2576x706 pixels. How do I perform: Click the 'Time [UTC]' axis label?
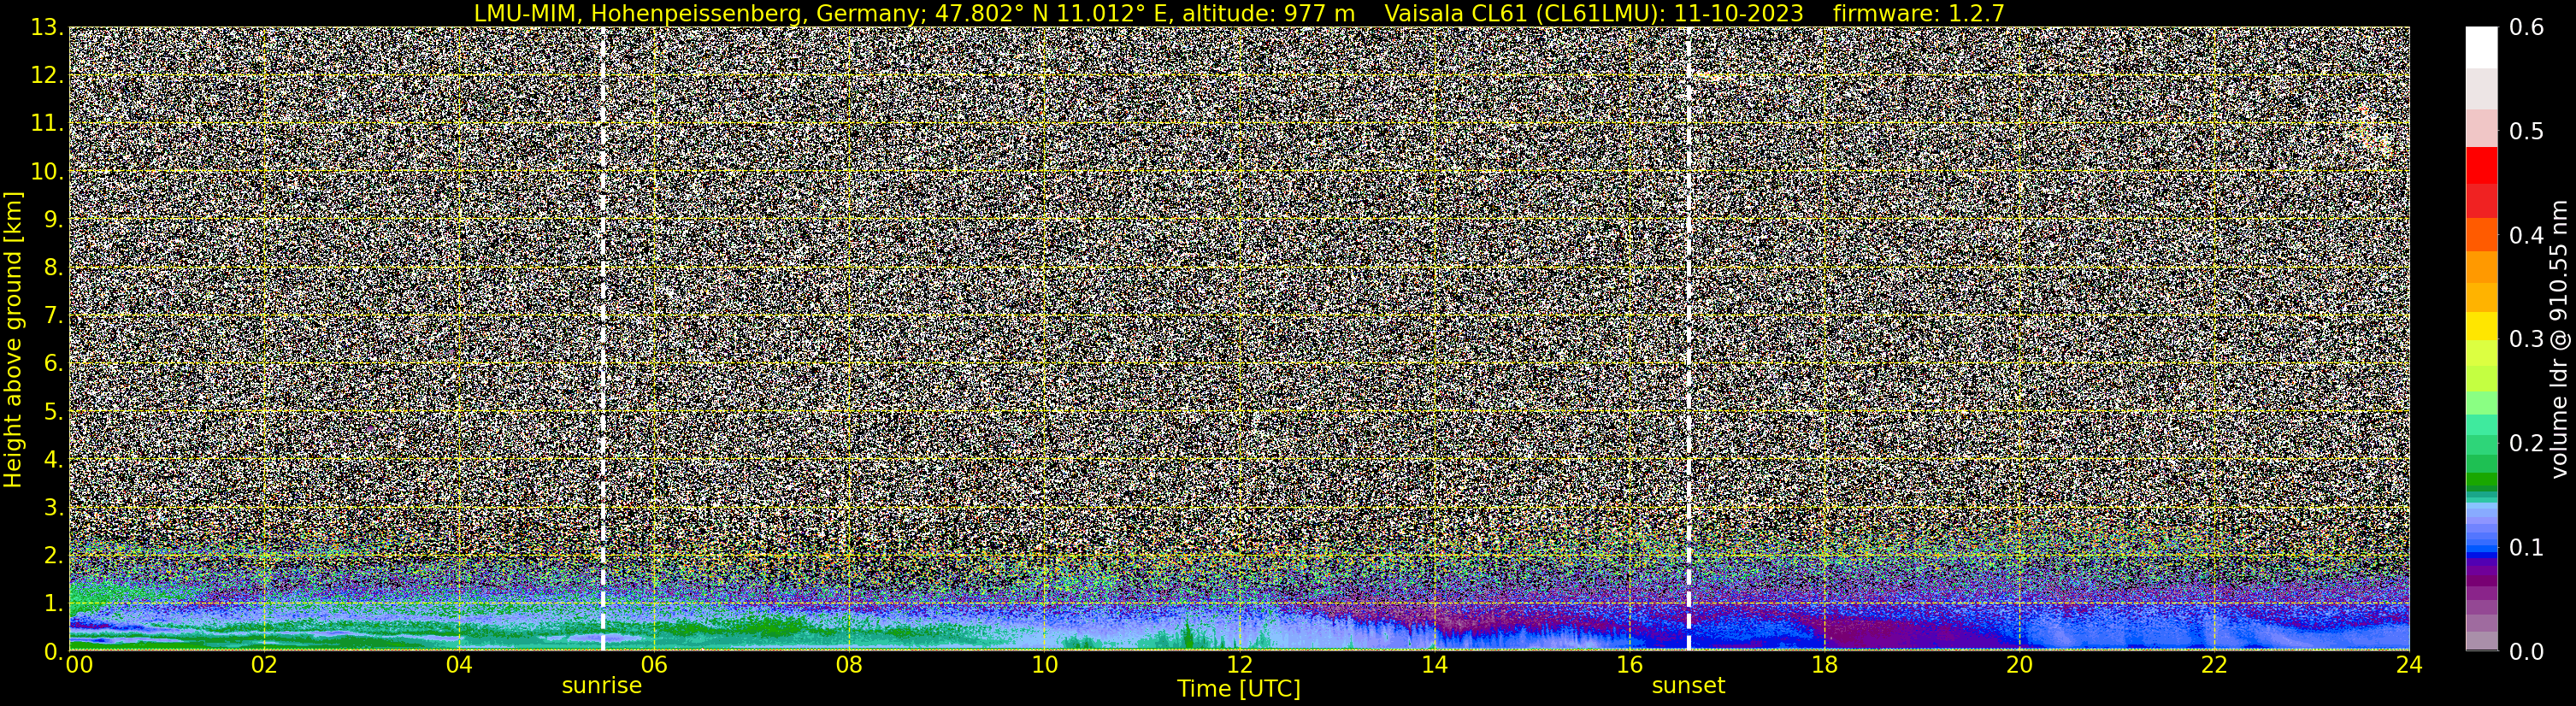click(1239, 688)
